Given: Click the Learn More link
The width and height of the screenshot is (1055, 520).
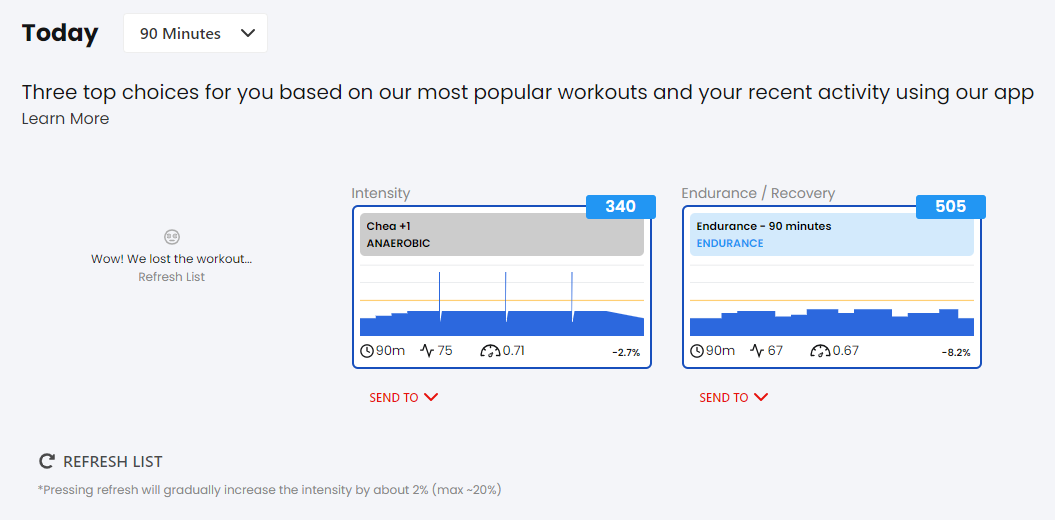Looking at the screenshot, I should (65, 119).
